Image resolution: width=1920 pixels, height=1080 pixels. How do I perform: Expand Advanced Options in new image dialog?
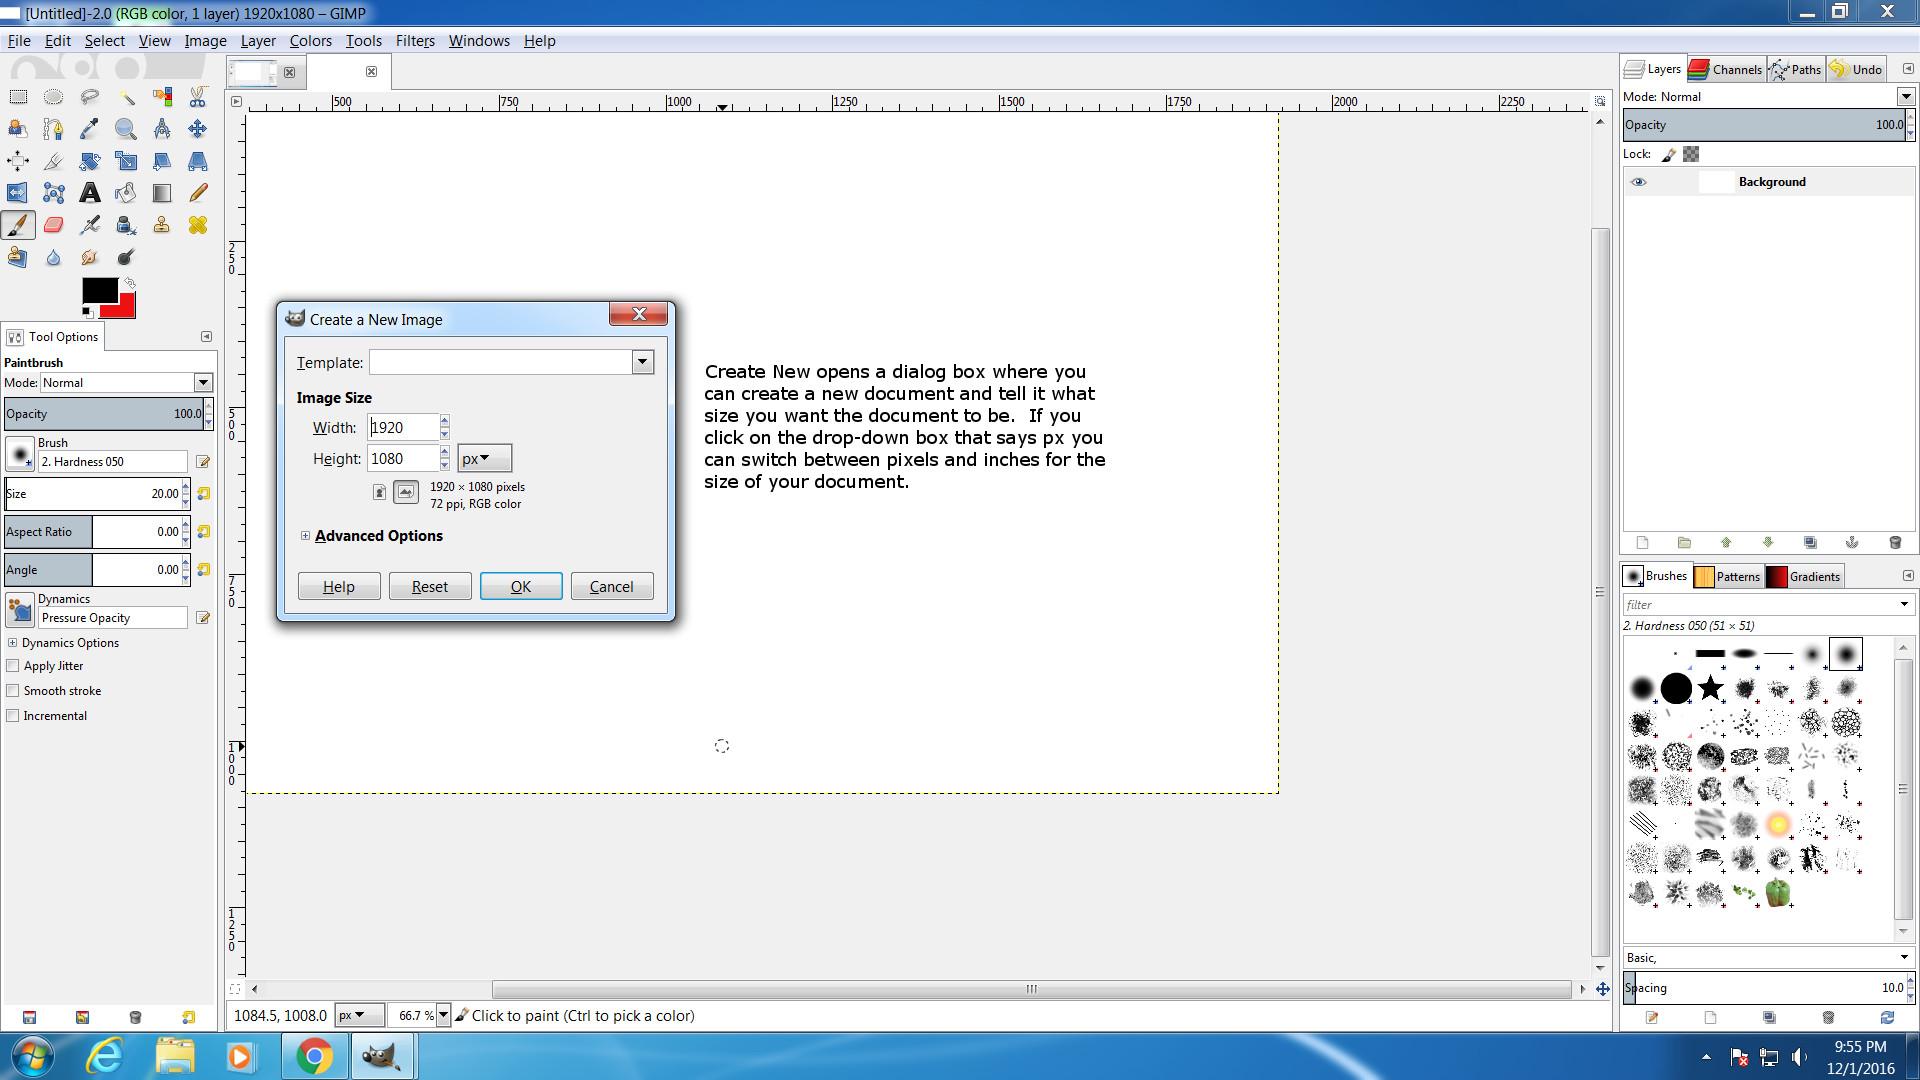[x=305, y=536]
